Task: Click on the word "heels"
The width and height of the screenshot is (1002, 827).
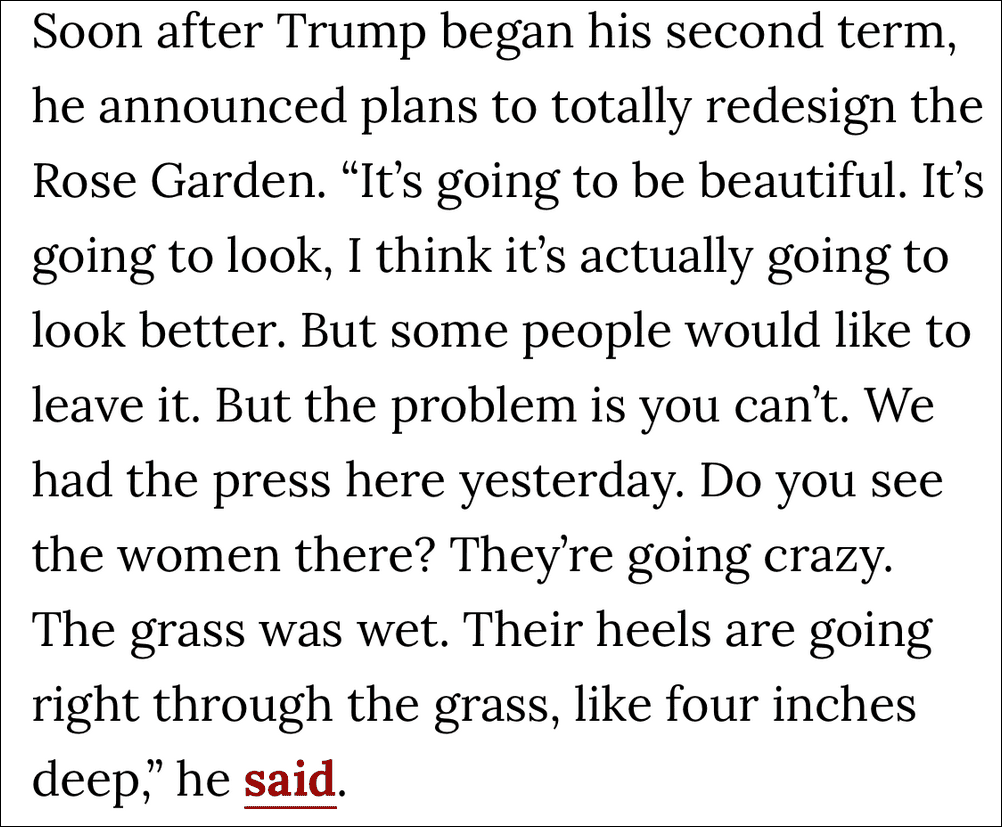Action: click(653, 630)
